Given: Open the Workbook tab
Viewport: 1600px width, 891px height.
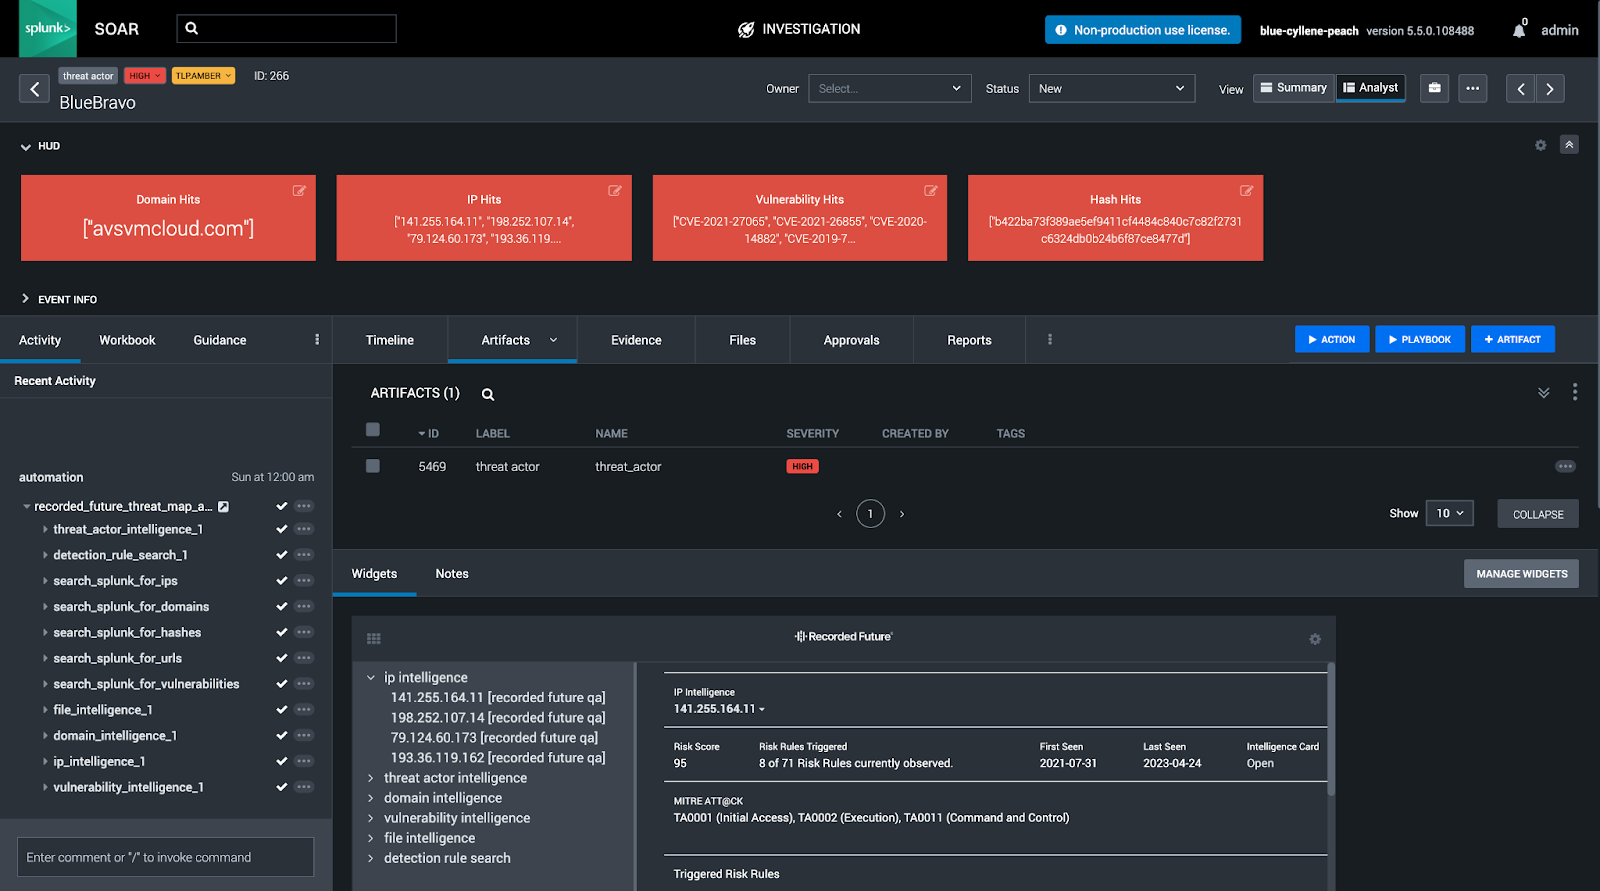Looking at the screenshot, I should [x=127, y=340].
